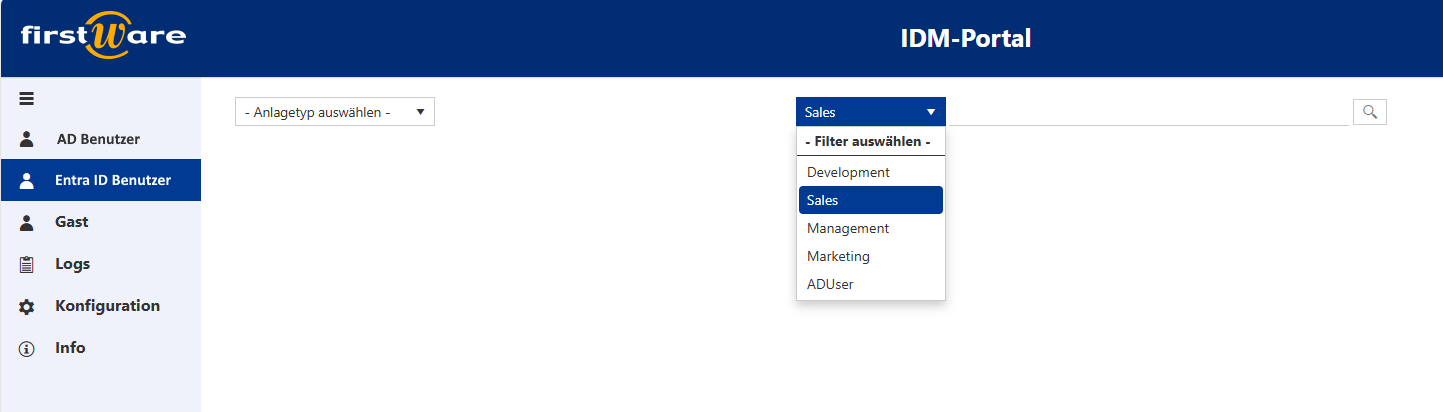Choose Marketing filter option

[x=871, y=256]
